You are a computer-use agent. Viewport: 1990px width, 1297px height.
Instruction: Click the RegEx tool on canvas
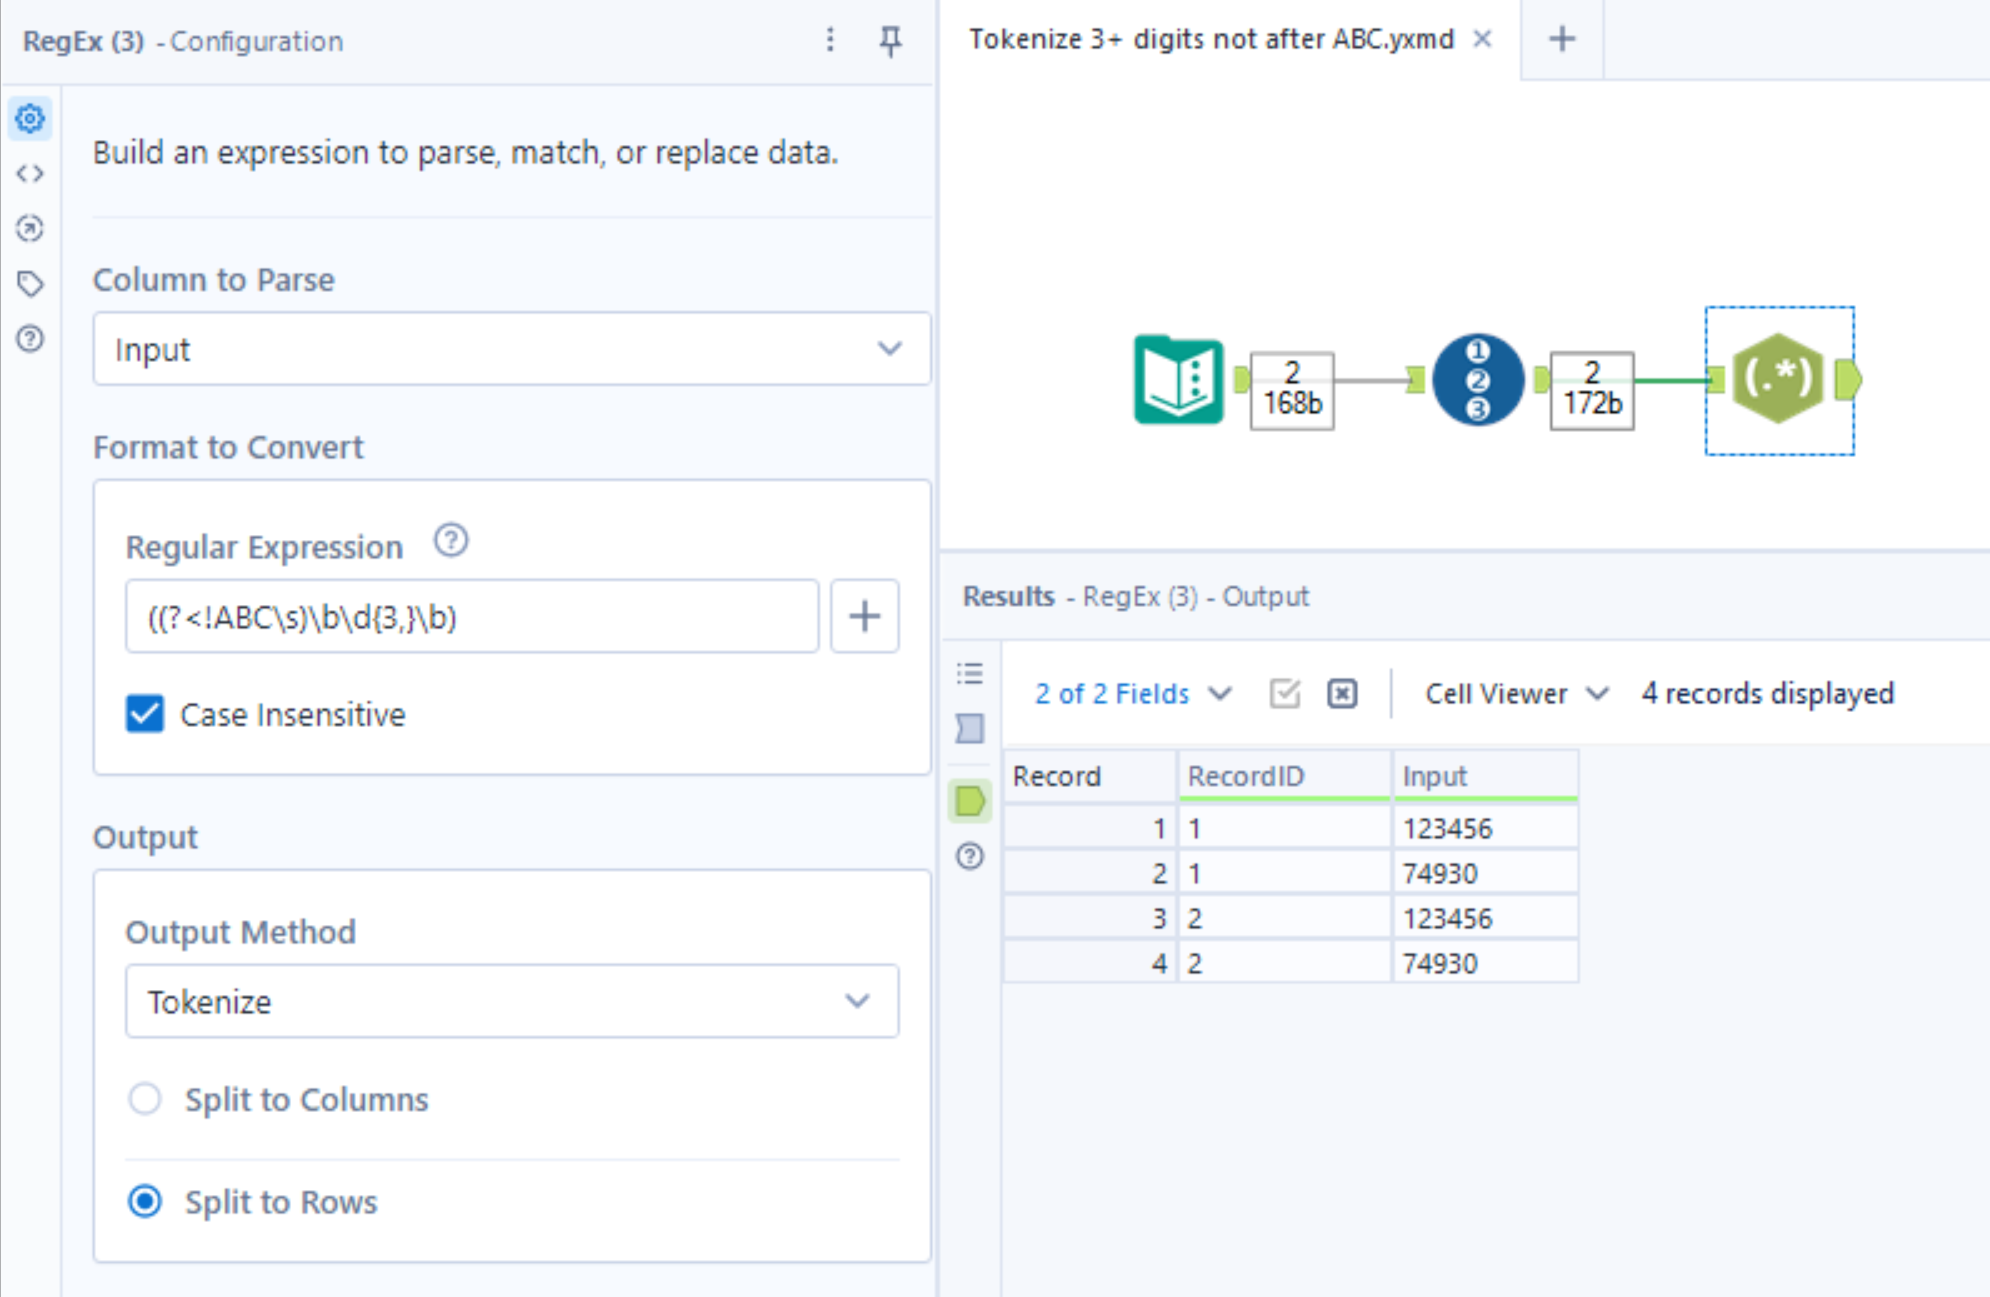(x=1778, y=379)
